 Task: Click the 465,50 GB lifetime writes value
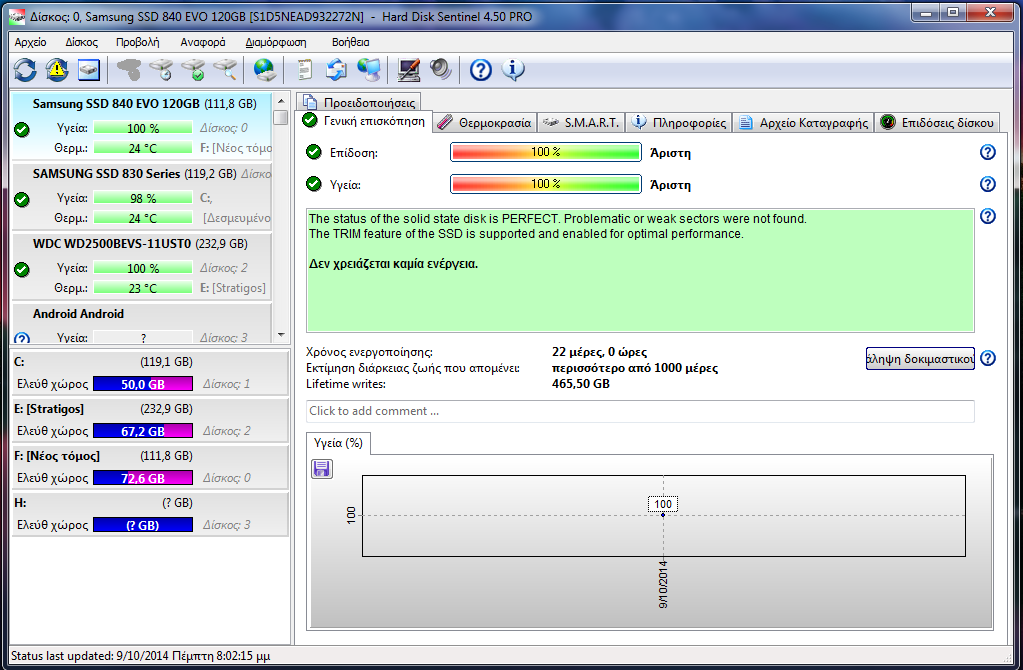coord(581,384)
